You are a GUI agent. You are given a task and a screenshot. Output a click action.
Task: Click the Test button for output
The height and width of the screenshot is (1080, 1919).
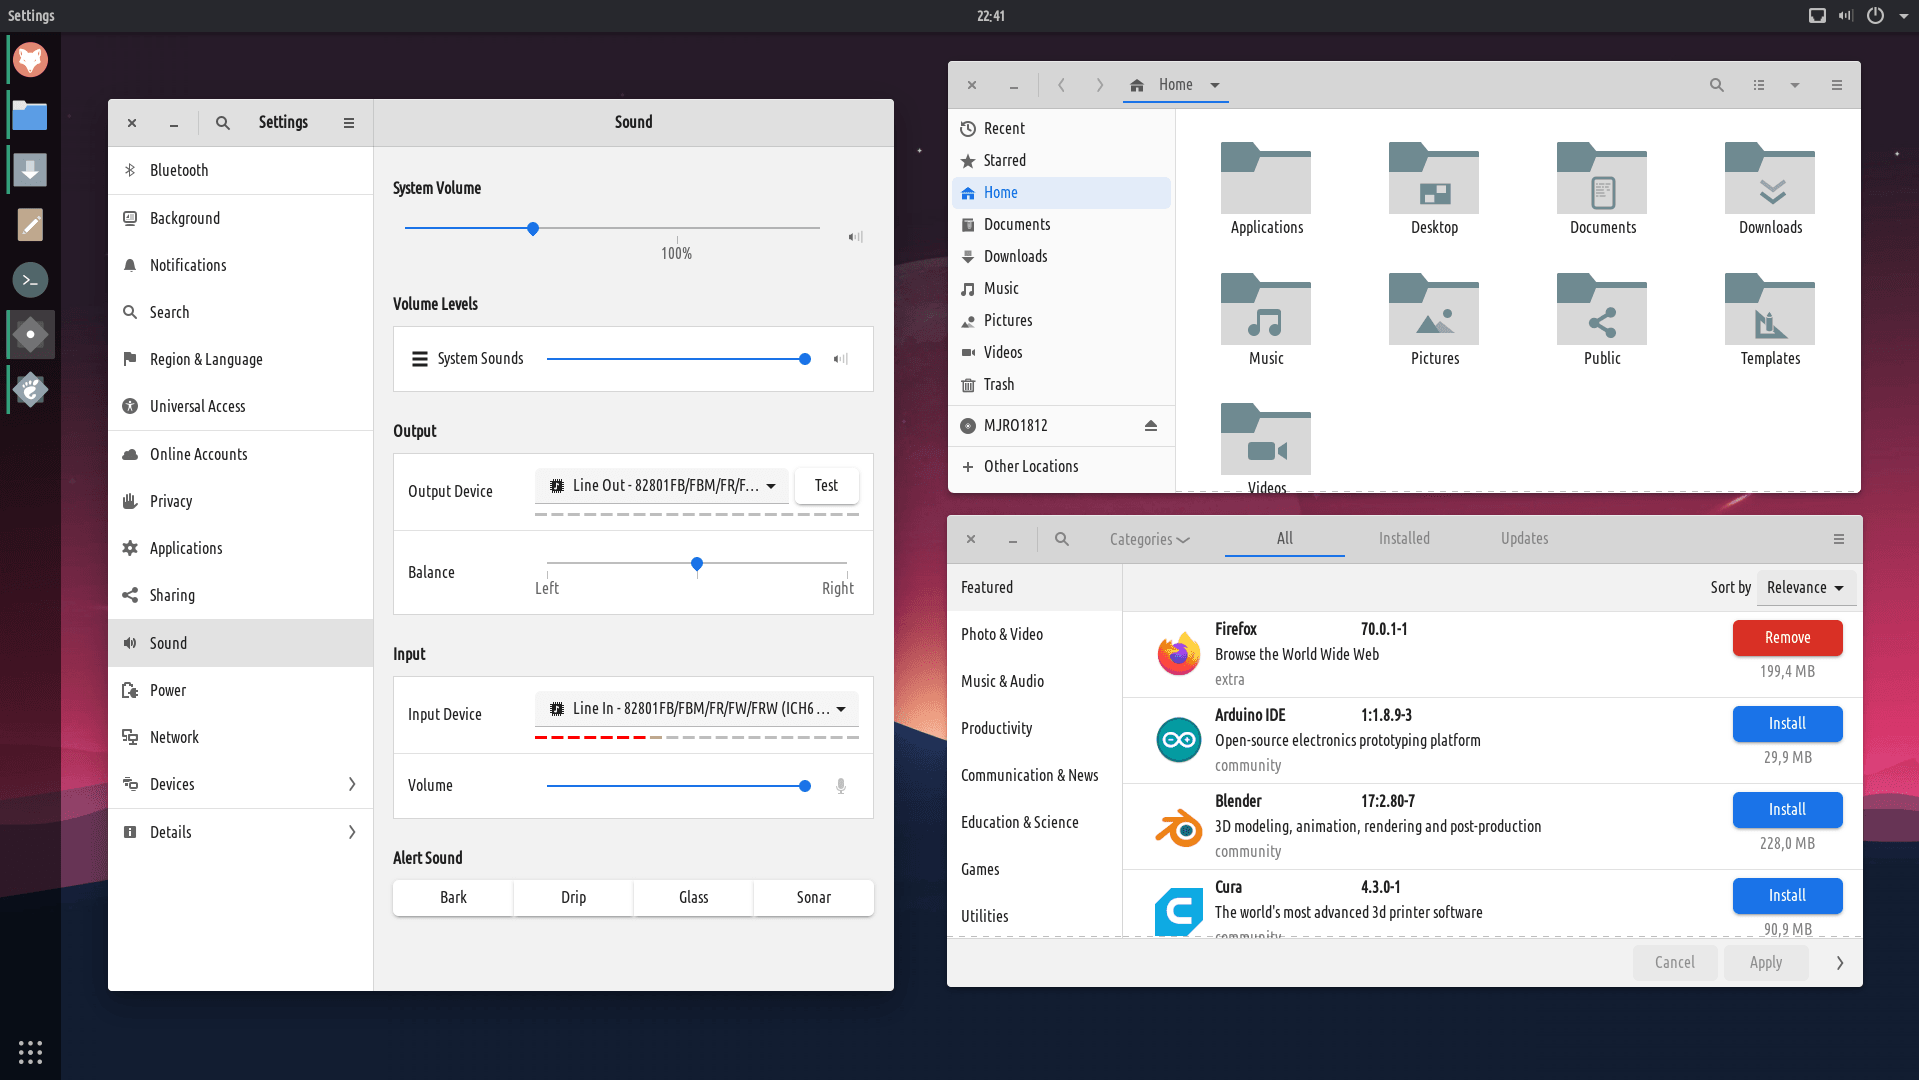[826, 486]
